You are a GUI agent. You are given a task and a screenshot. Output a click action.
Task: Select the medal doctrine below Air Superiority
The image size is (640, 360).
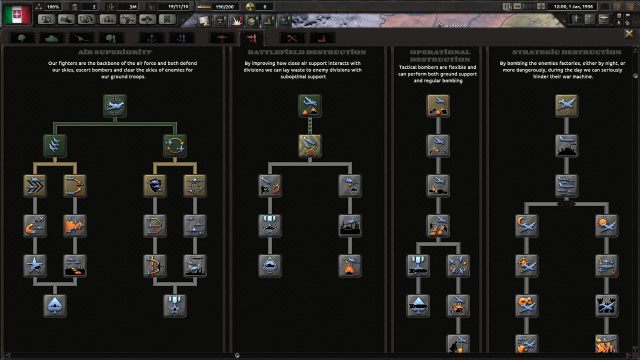coord(175,306)
